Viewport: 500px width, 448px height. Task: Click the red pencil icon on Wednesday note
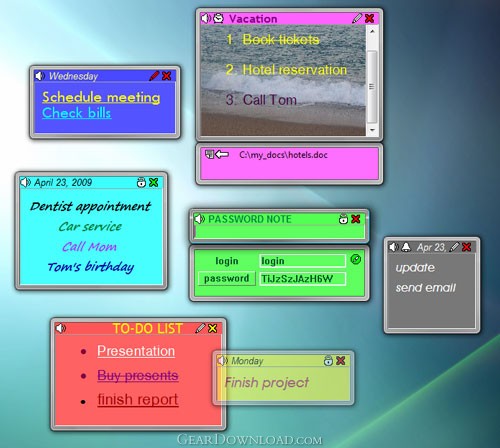[x=154, y=76]
